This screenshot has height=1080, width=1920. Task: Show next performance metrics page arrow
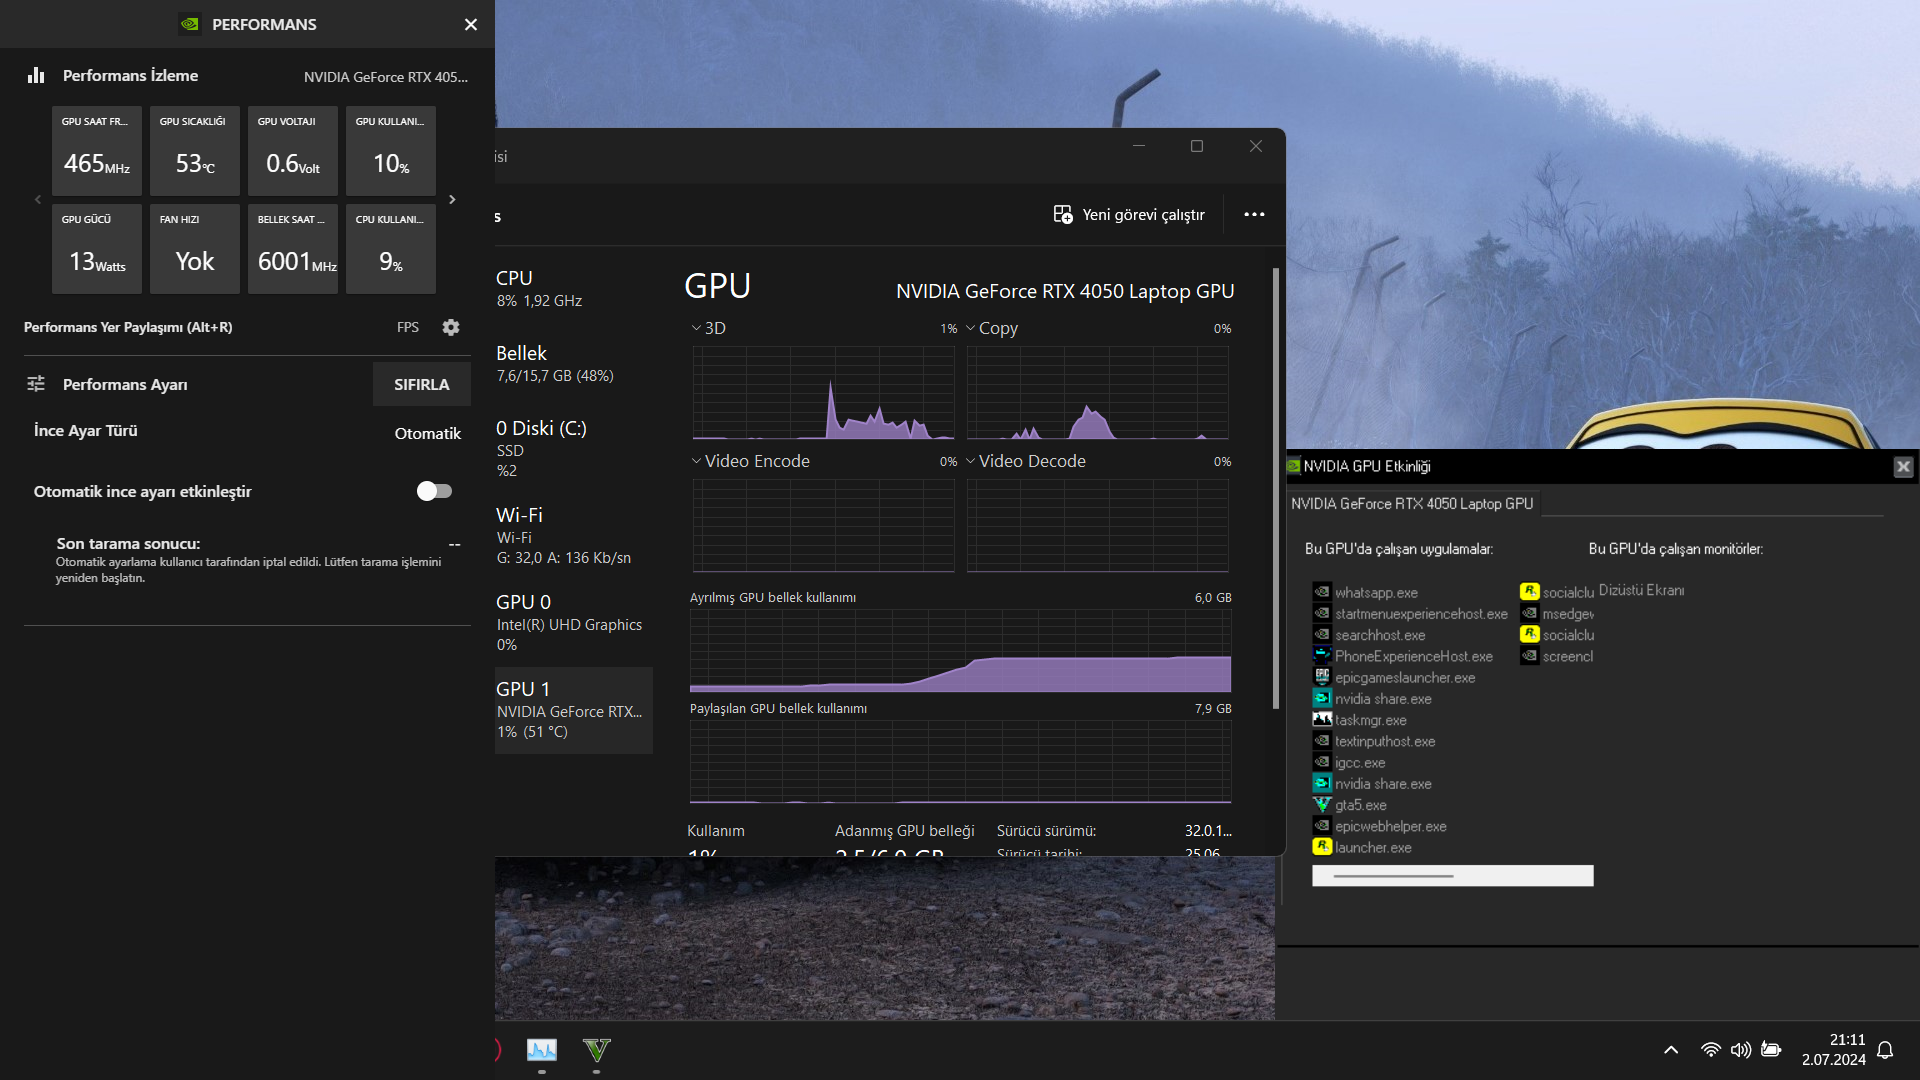click(x=452, y=200)
